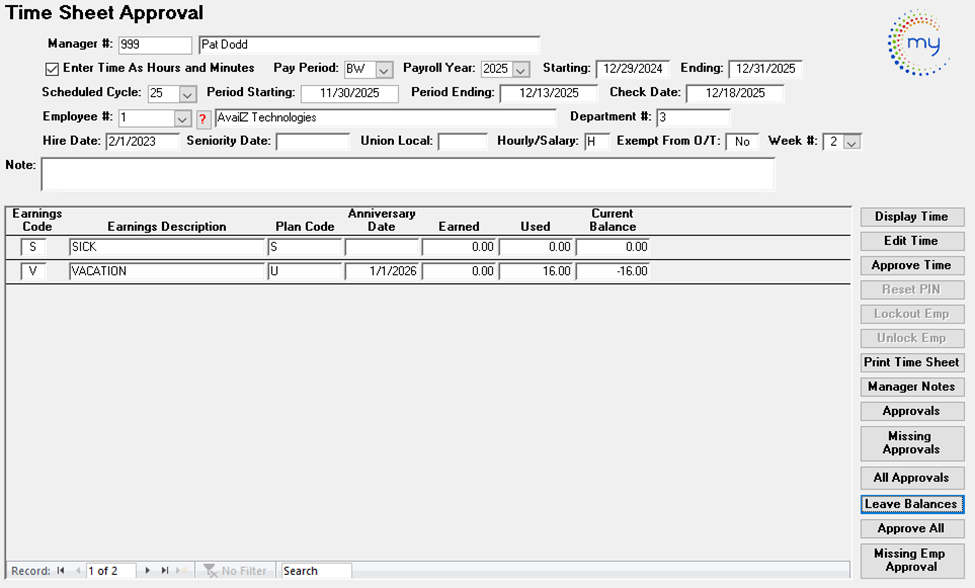Jump to last record in navigator
The width and height of the screenshot is (975, 588).
coord(165,571)
